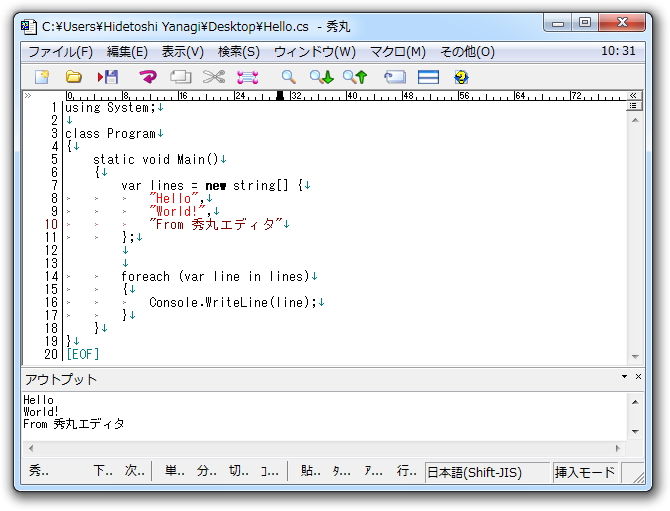
Task: Click the 次.. function key button
Action: tap(135, 471)
